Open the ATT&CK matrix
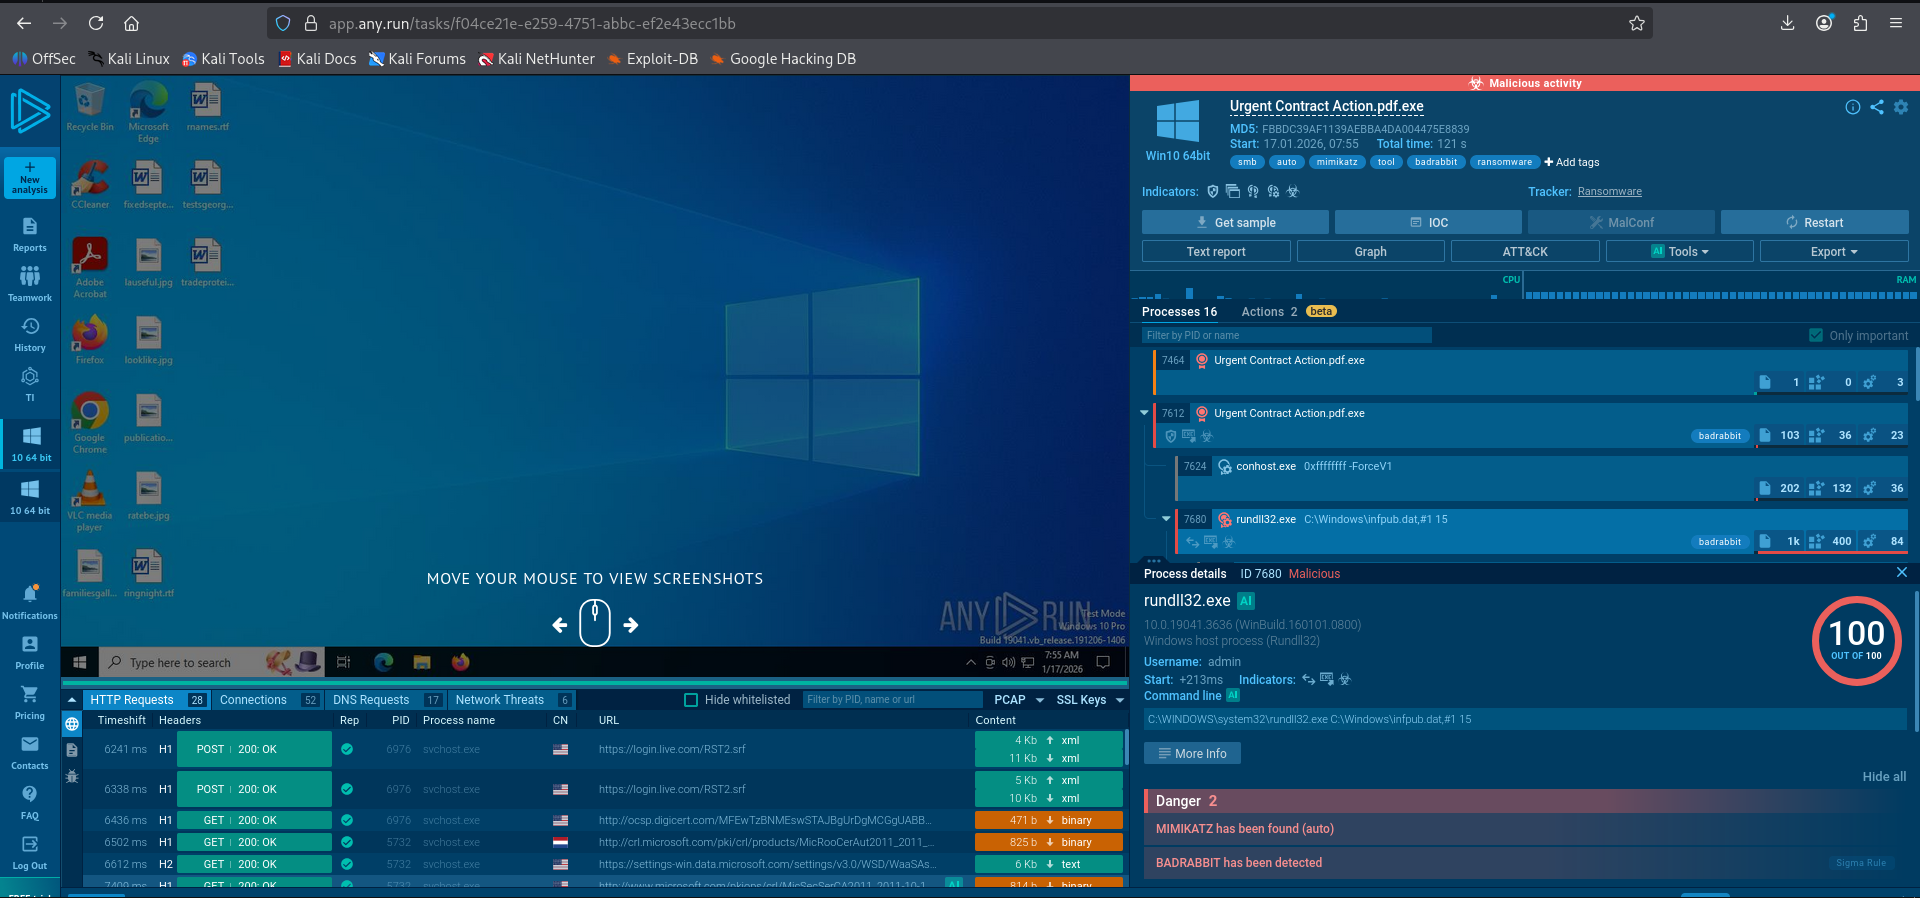1920x898 pixels. (1525, 252)
